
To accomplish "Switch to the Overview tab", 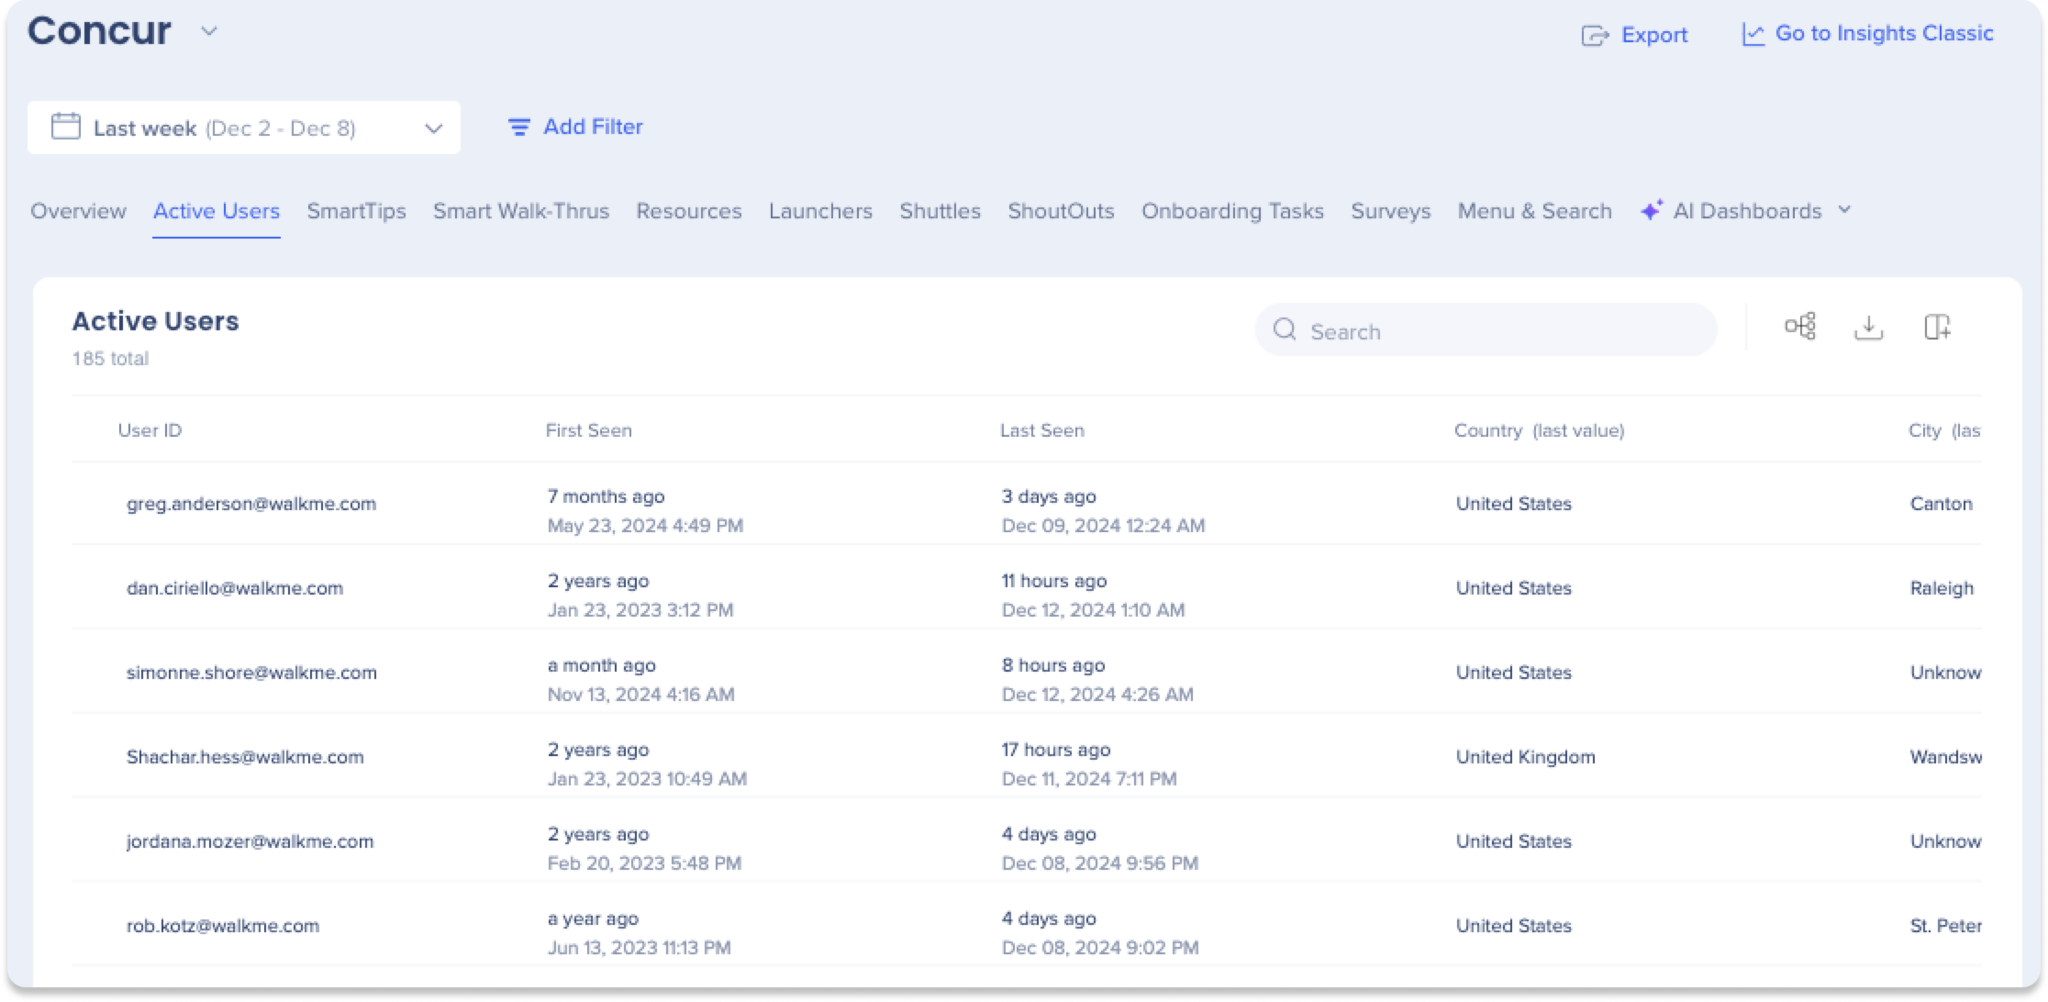I will click(x=78, y=211).
